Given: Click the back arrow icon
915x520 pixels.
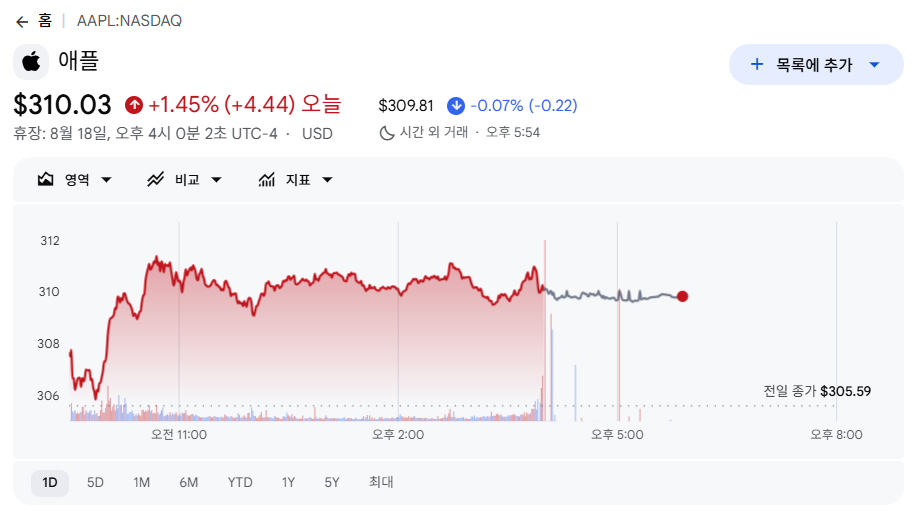Looking at the screenshot, I should [22, 22].
